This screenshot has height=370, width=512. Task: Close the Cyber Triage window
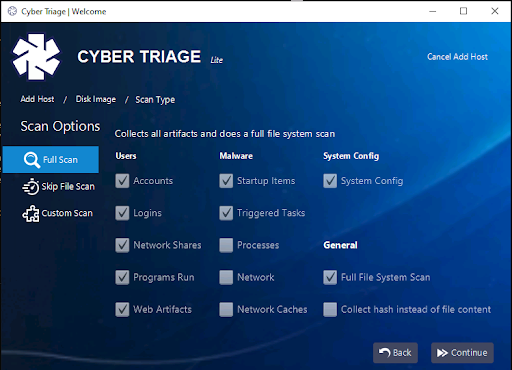point(495,11)
